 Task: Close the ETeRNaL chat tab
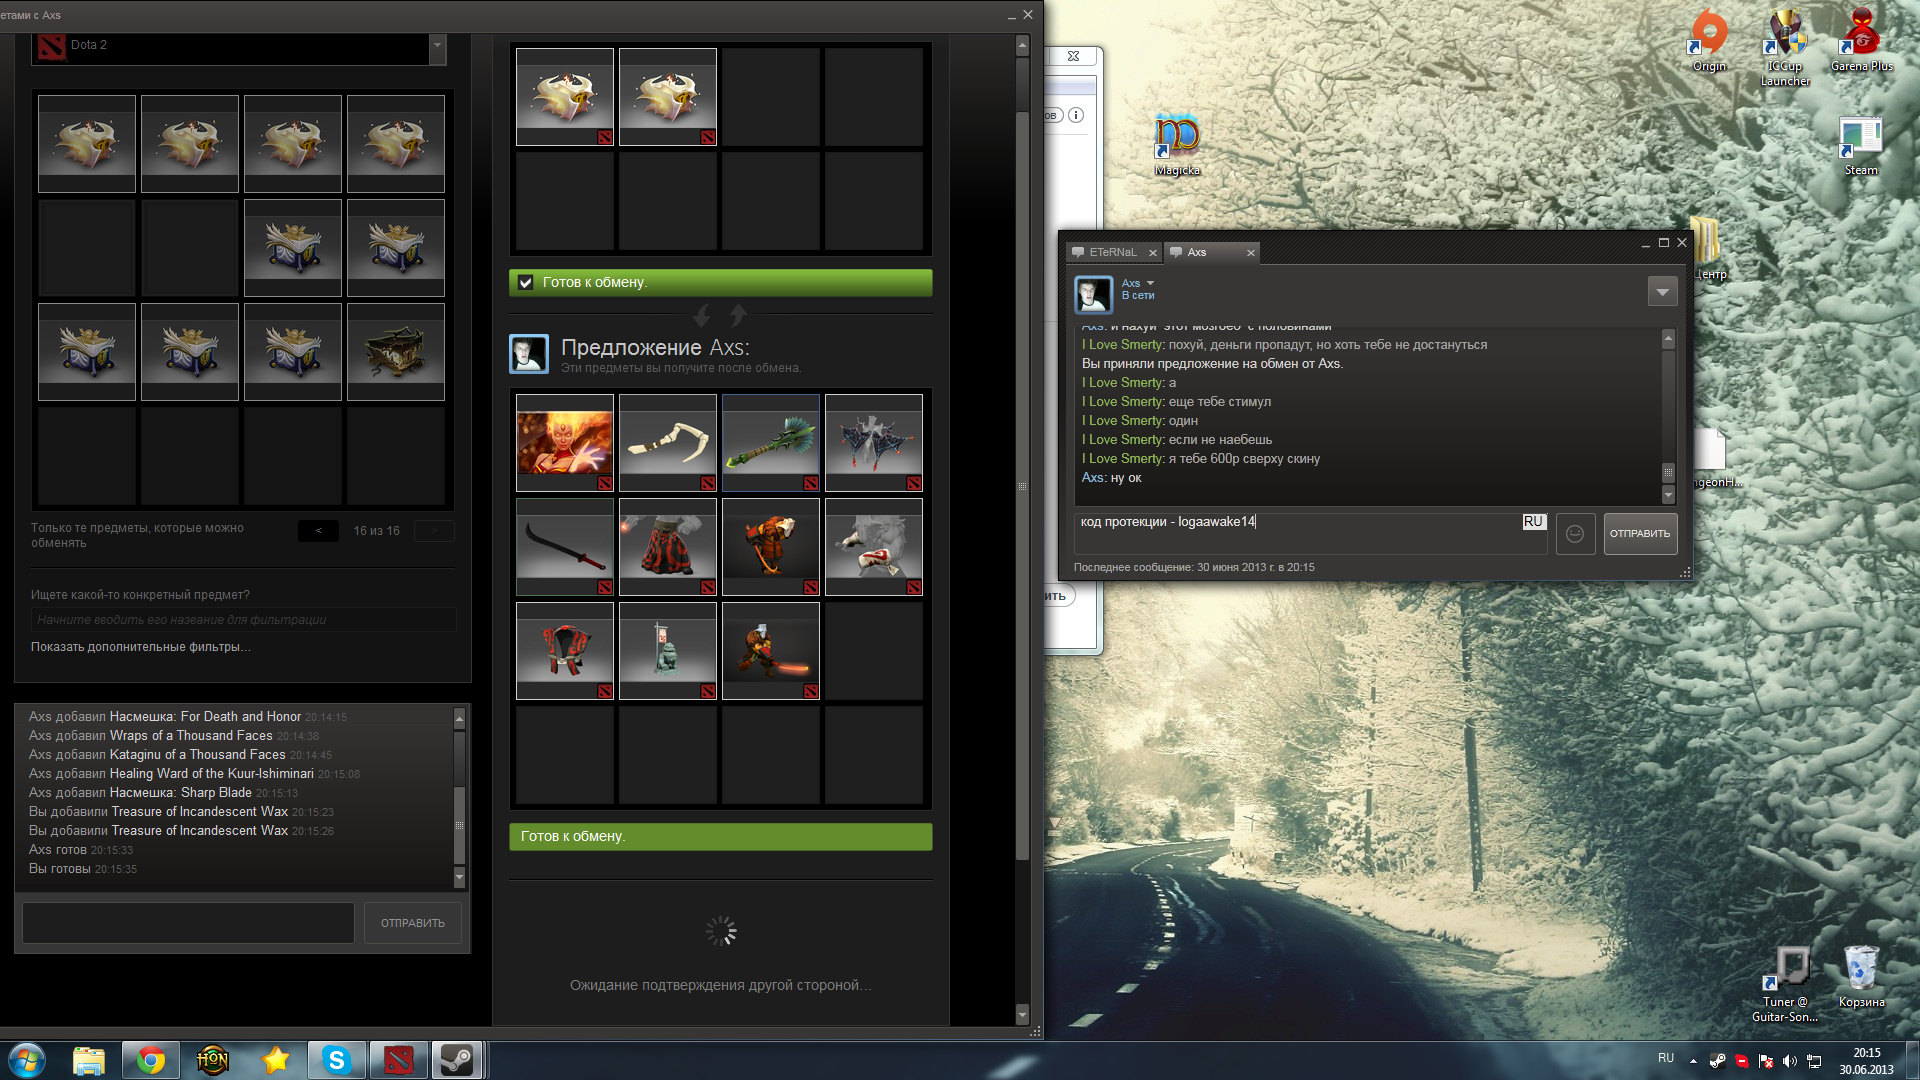coord(1152,253)
